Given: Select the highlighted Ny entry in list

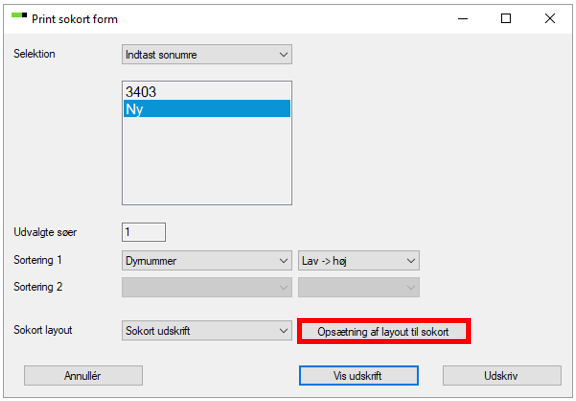Looking at the screenshot, I should 207,109.
